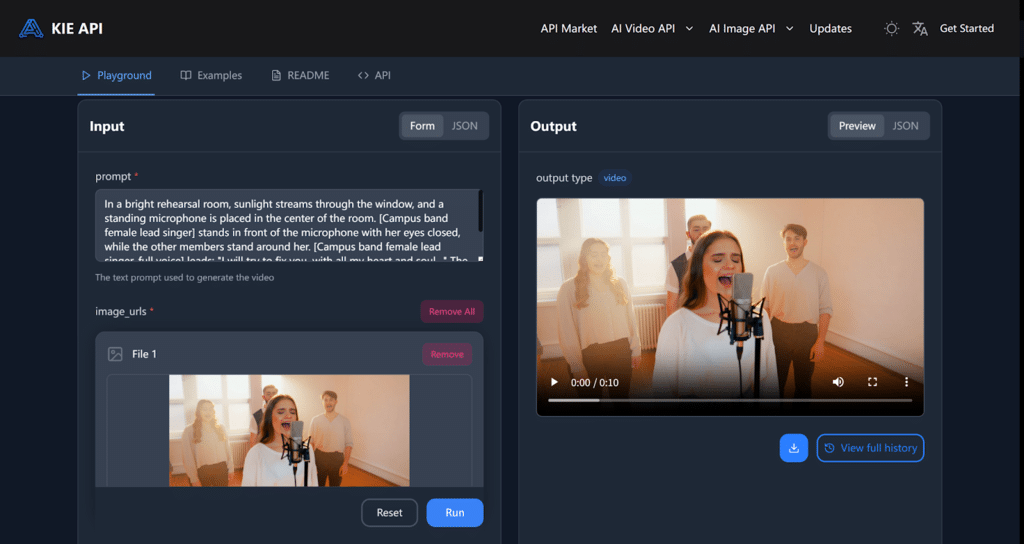1024x544 pixels.
Task: Remove File 1 with the Remove button
Action: click(x=447, y=354)
